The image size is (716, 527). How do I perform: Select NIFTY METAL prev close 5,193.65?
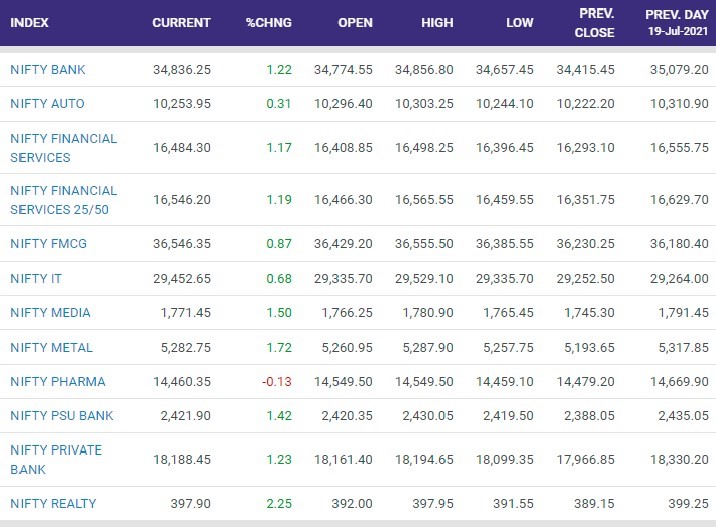coord(589,348)
